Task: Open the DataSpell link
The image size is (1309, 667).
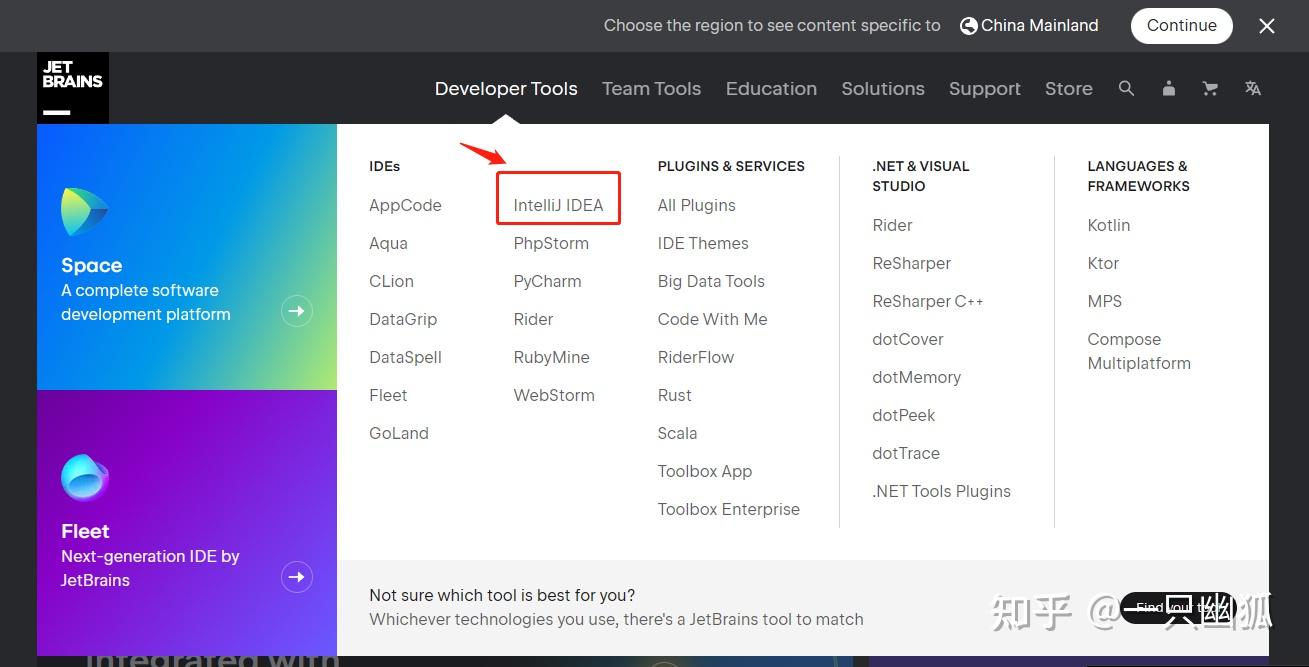Action: (x=405, y=357)
